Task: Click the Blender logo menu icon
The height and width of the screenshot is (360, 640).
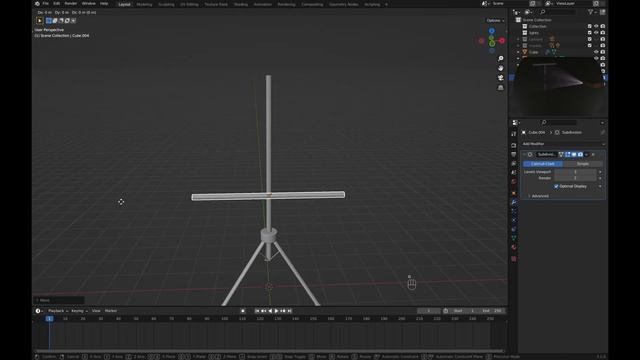Action: [x=37, y=4]
